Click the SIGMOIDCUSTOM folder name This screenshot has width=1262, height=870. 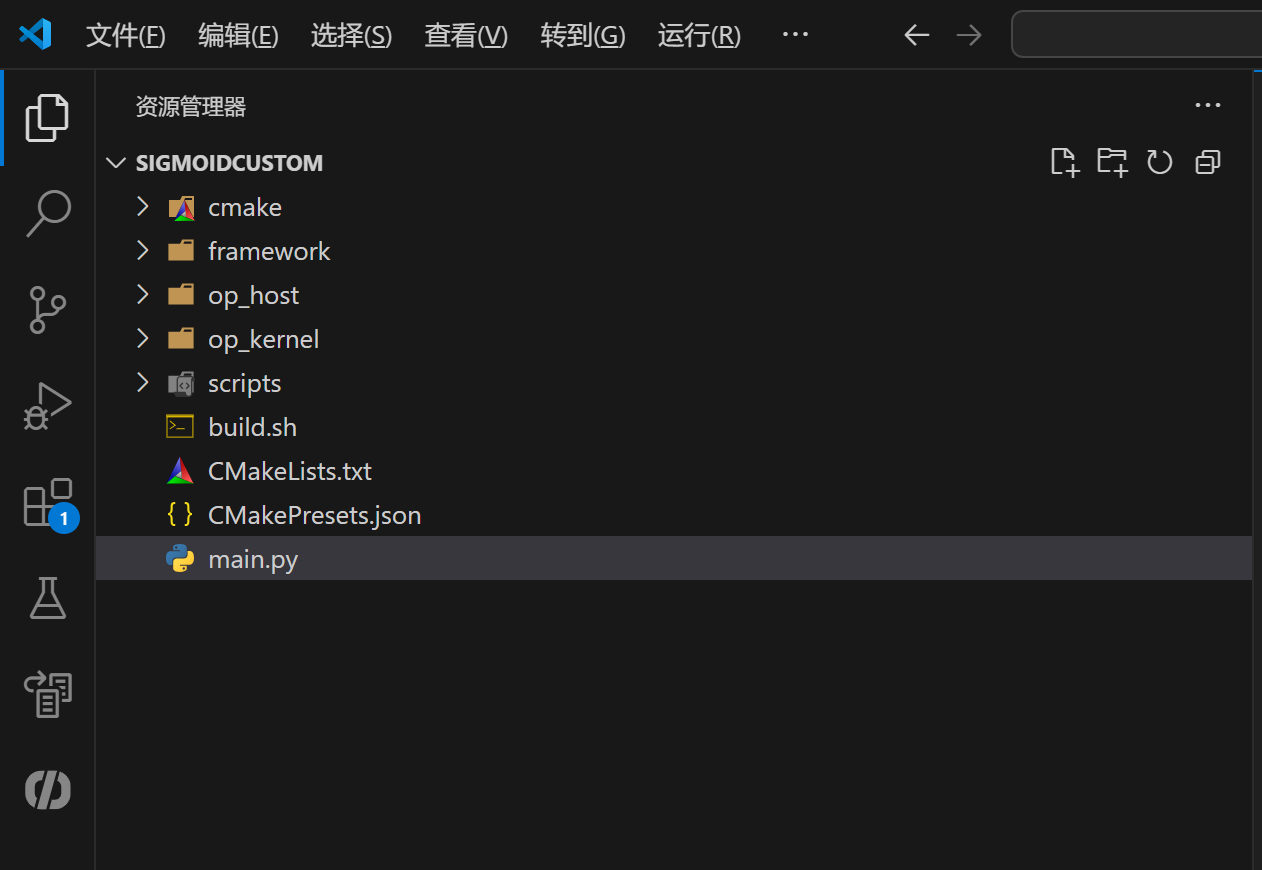[230, 163]
